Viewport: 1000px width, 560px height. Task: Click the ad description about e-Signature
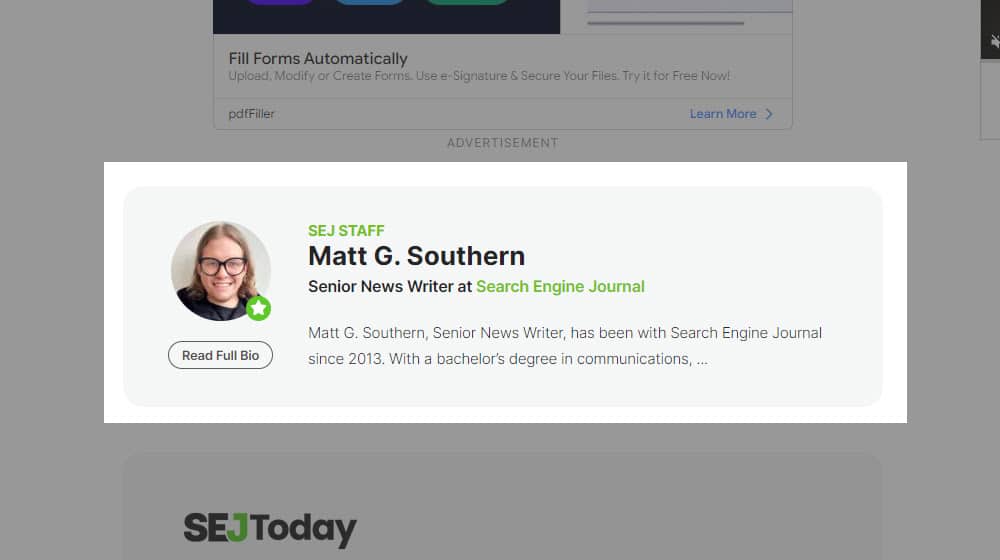[x=479, y=76]
